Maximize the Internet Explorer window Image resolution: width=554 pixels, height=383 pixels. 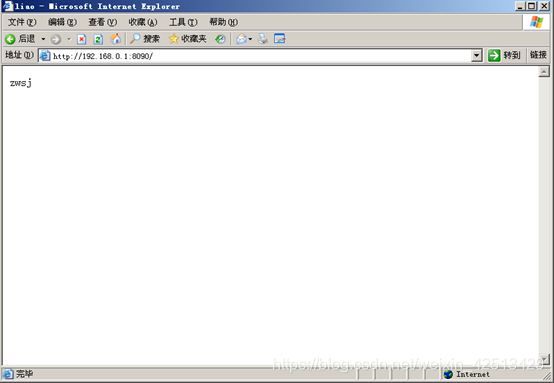(531, 6)
